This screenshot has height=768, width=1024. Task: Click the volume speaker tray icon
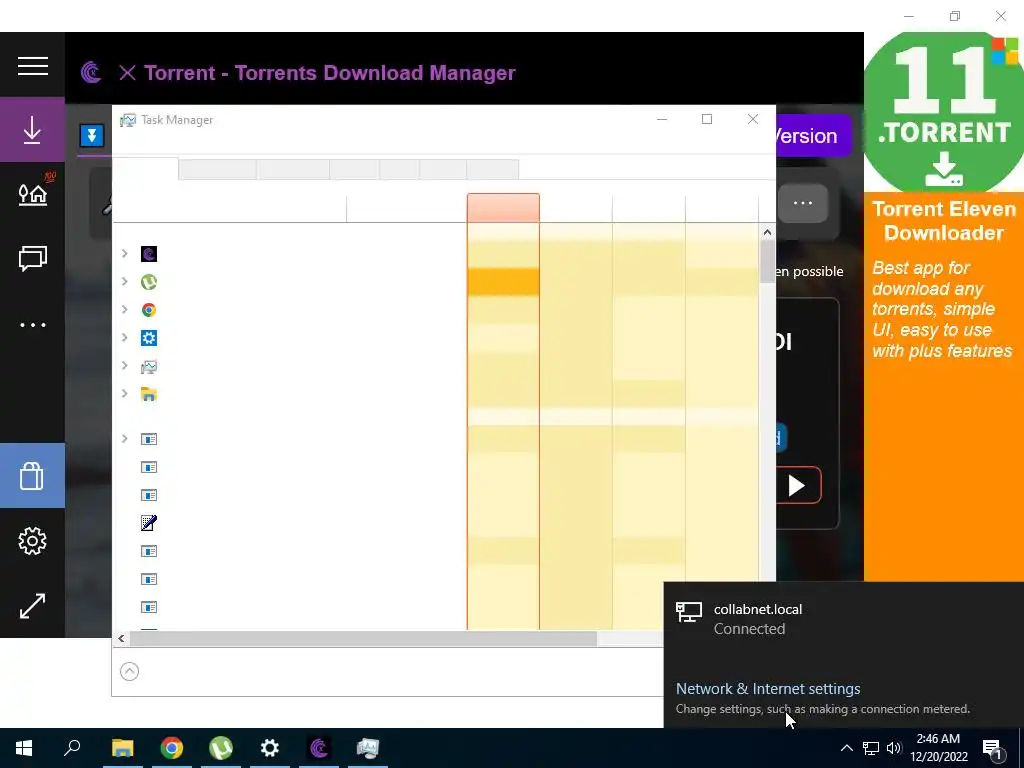[894, 748]
